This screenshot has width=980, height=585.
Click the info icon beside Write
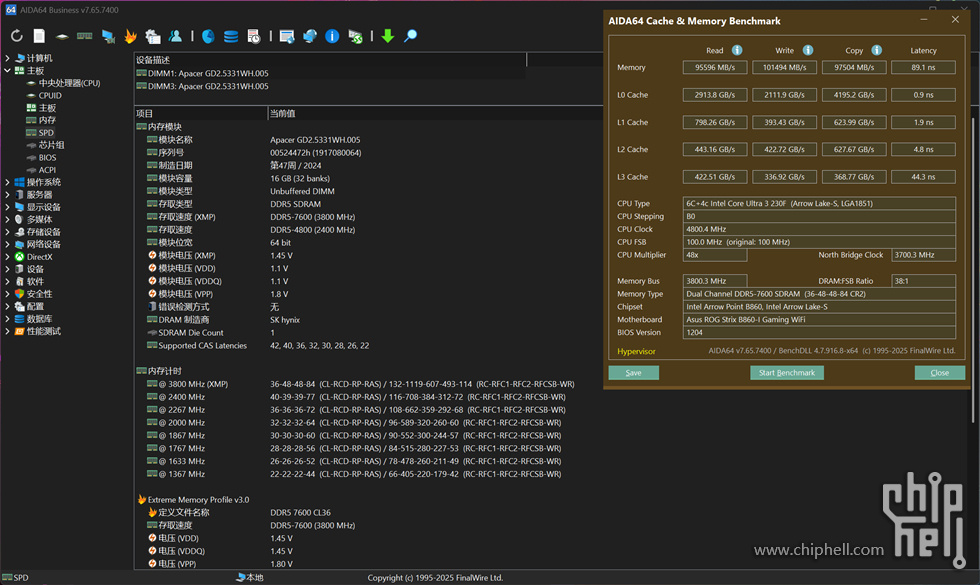pos(808,50)
